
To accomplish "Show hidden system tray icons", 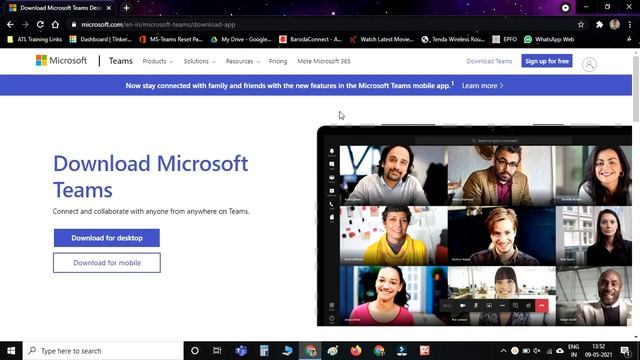I will [503, 351].
